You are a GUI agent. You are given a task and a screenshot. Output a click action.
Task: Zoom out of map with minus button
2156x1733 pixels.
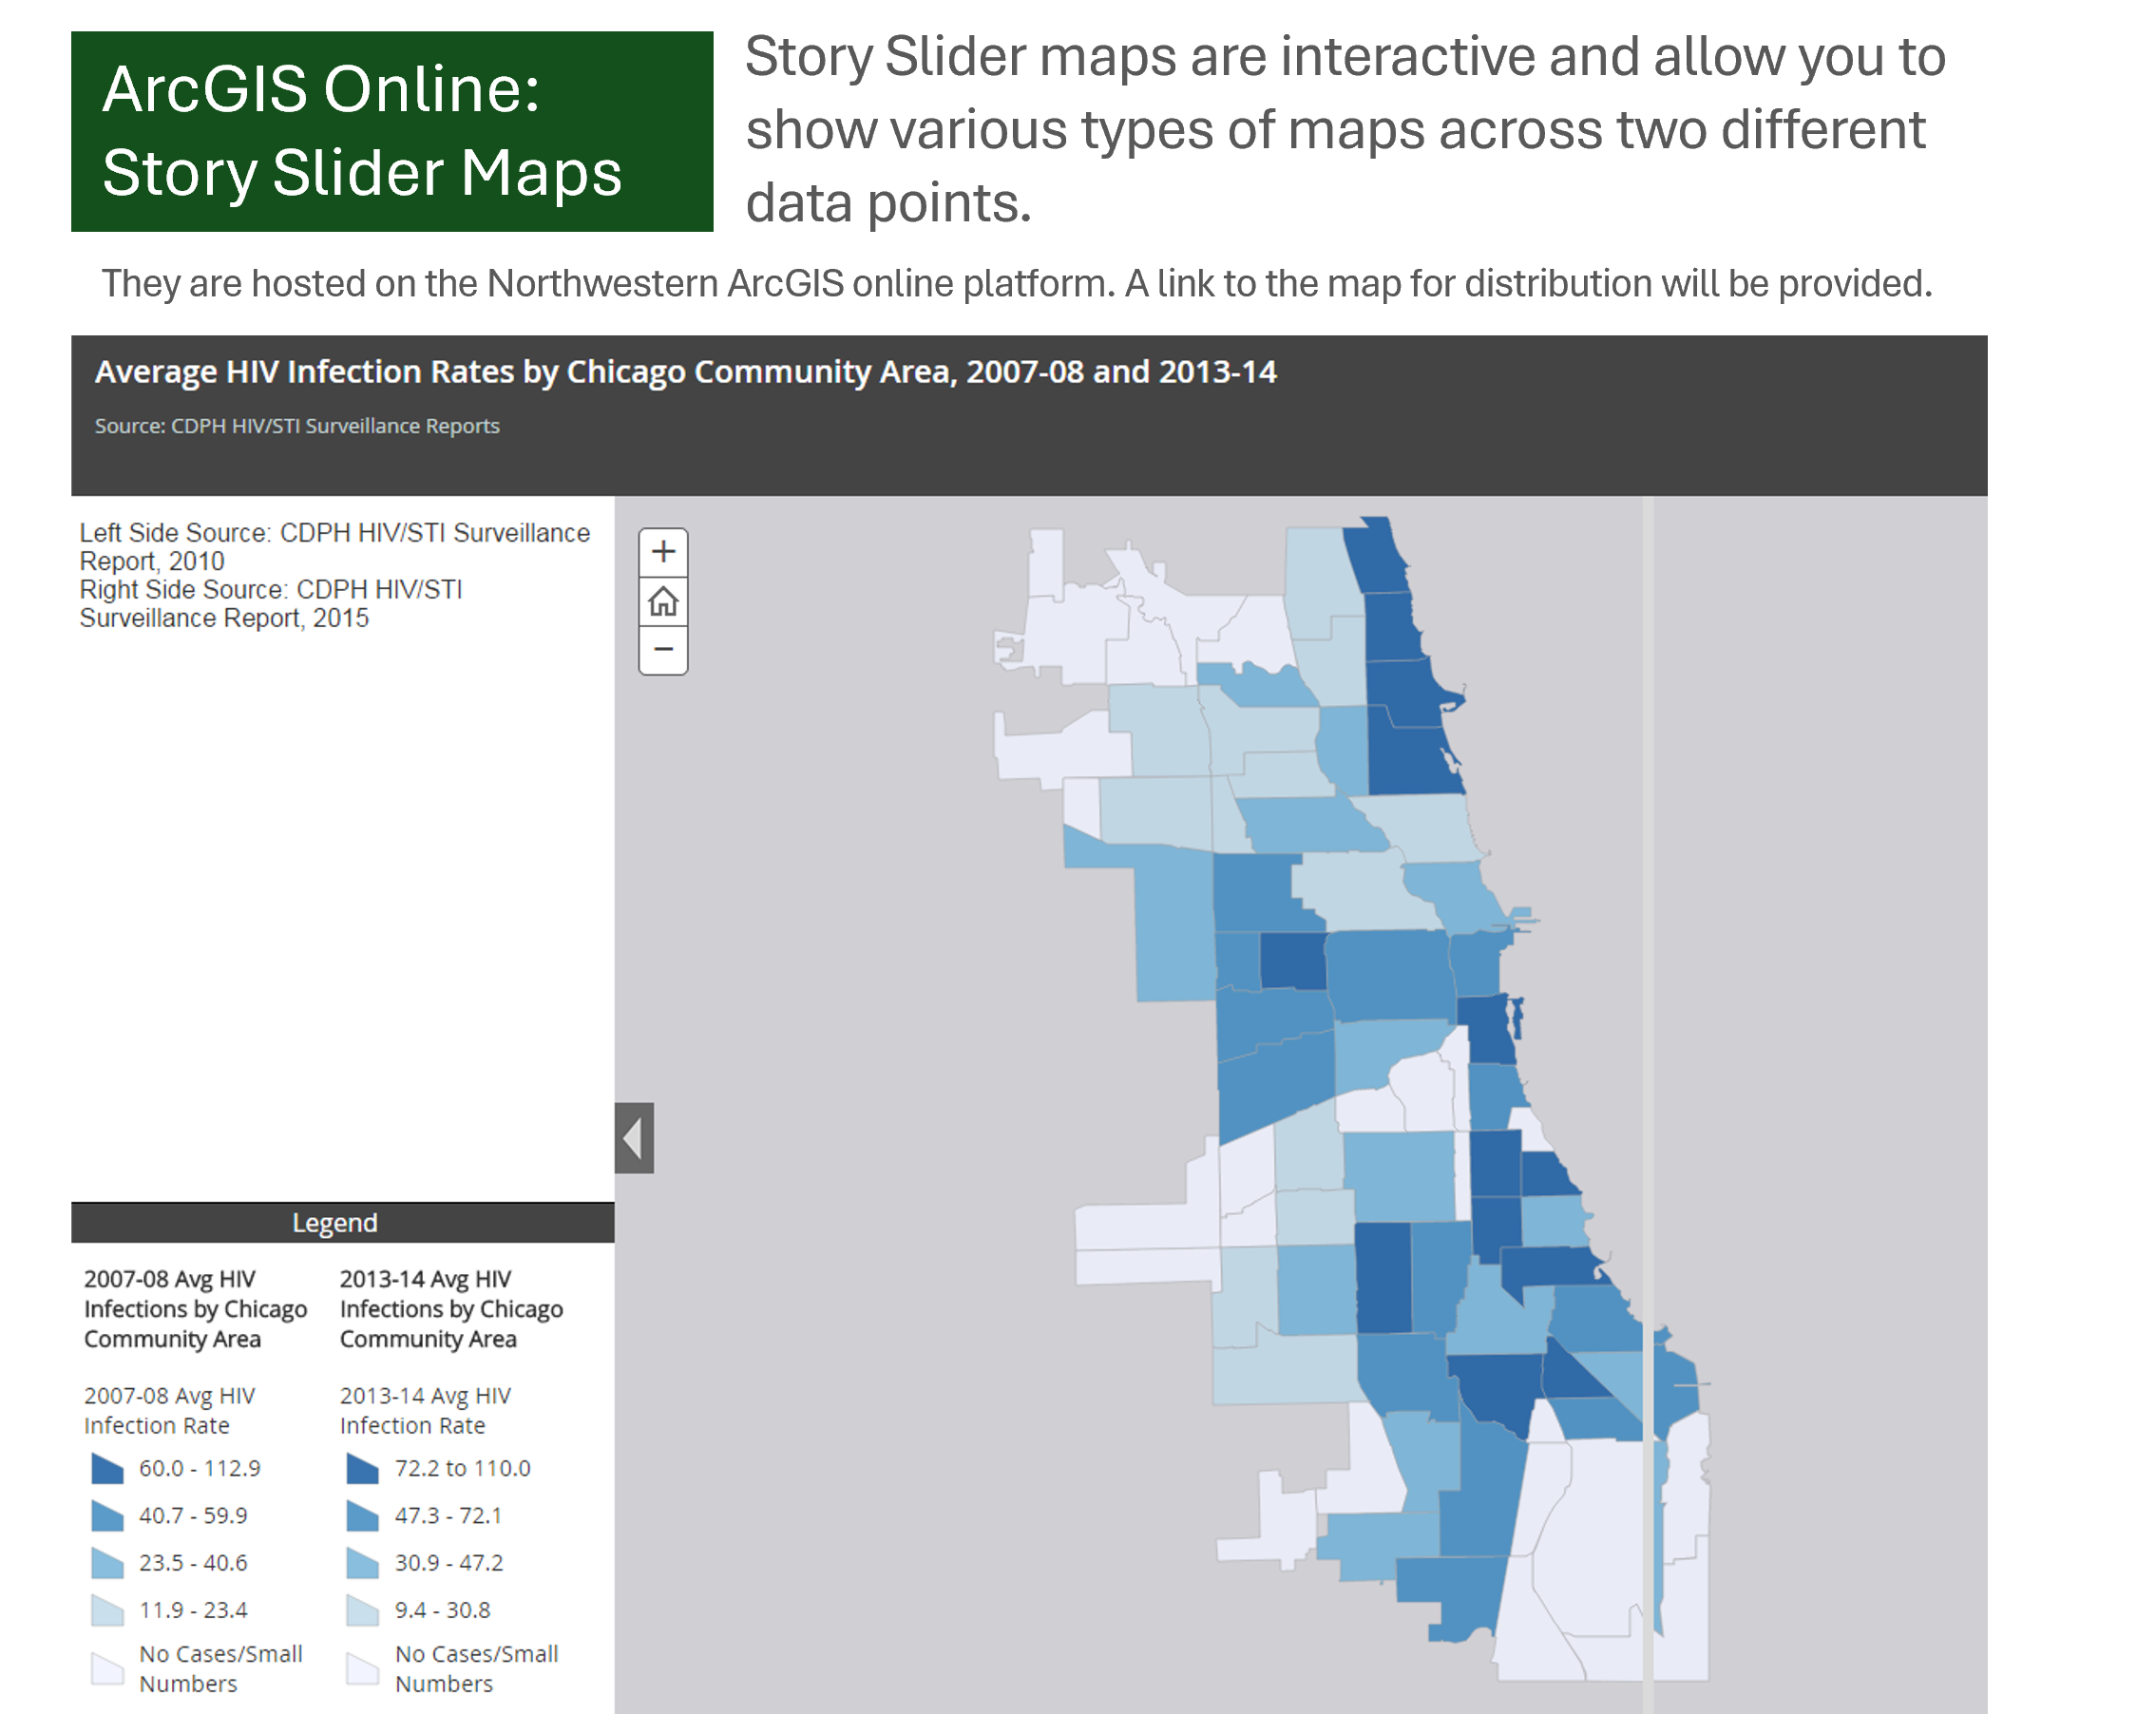coord(663,650)
